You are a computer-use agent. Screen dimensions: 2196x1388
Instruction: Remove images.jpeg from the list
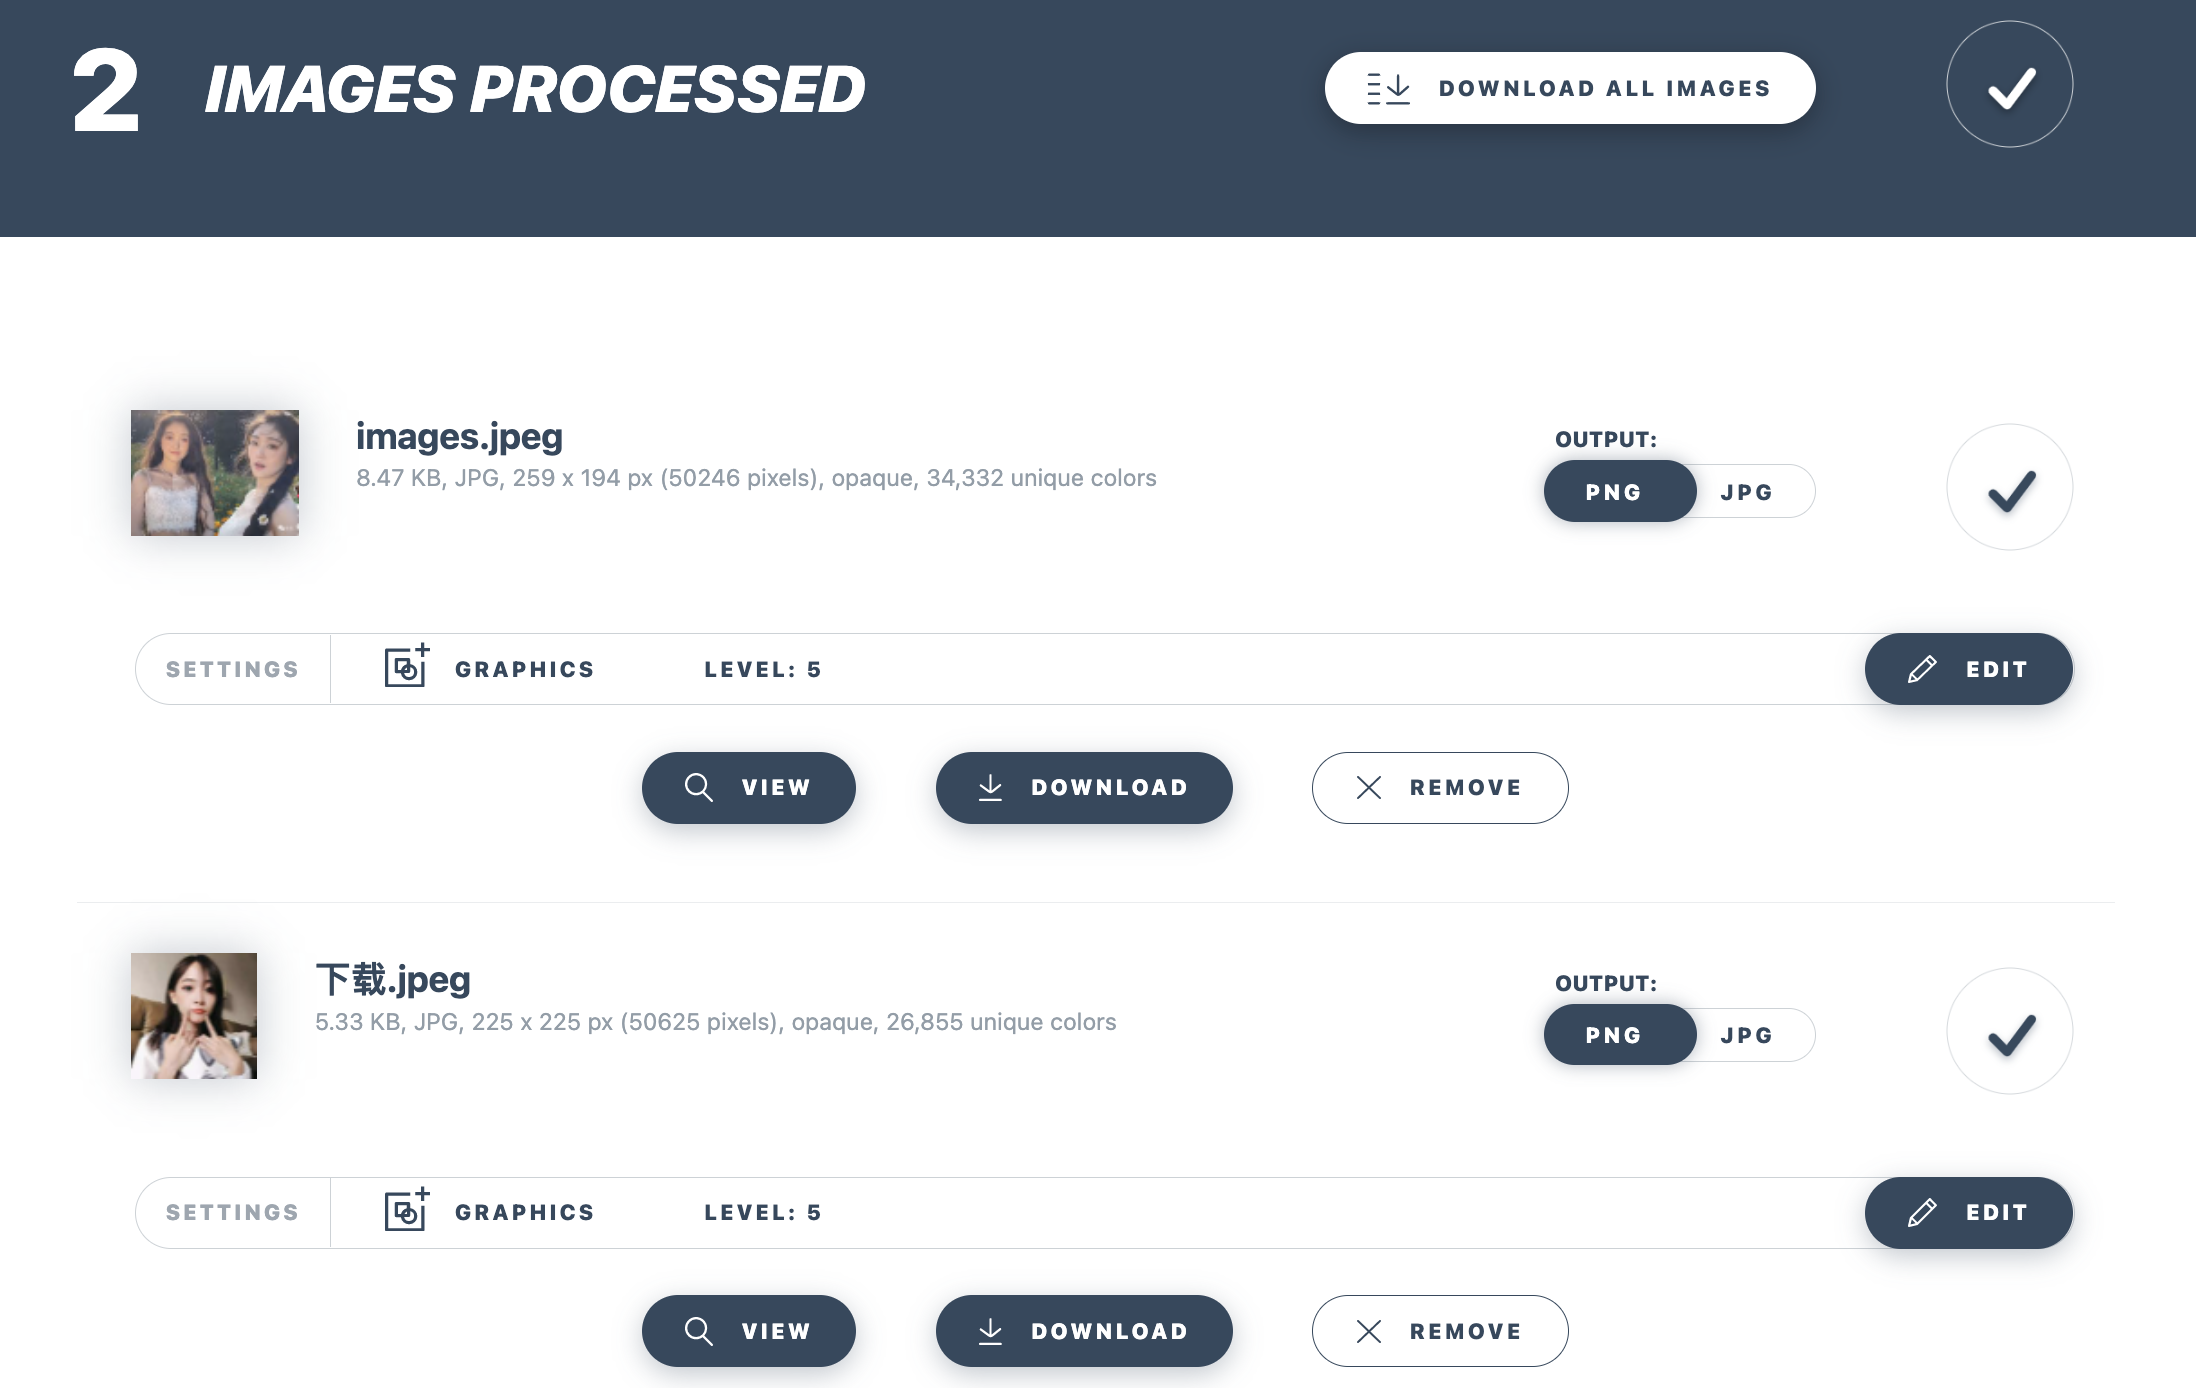tap(1439, 788)
